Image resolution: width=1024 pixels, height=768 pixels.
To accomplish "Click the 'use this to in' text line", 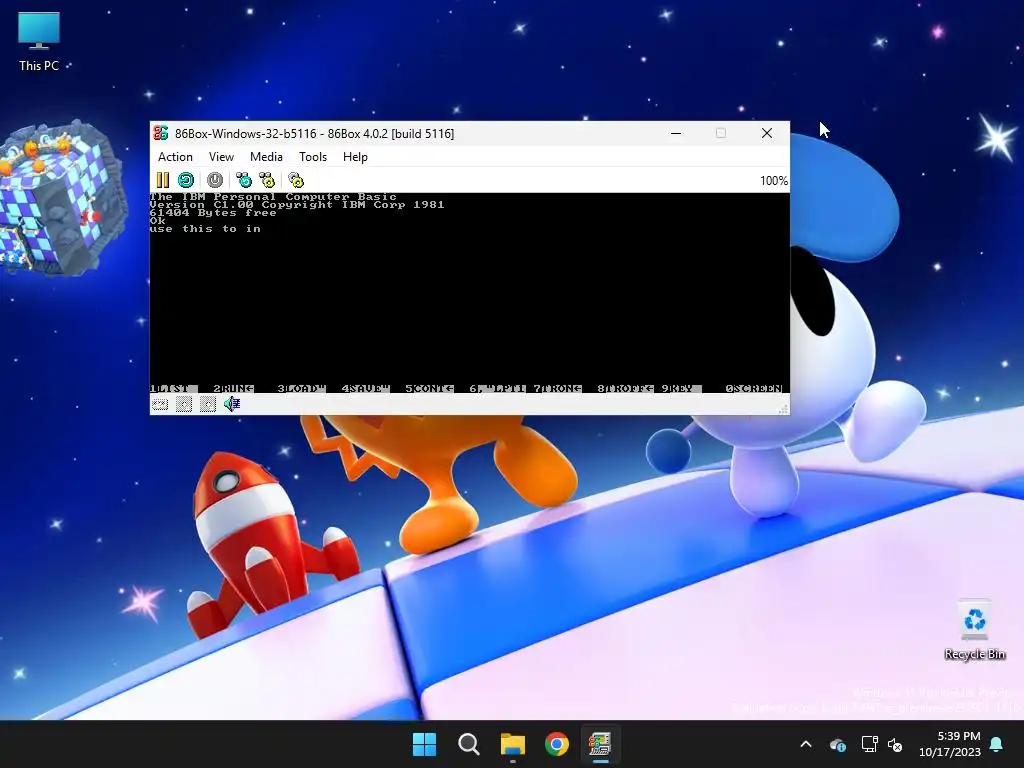I will tap(205, 229).
